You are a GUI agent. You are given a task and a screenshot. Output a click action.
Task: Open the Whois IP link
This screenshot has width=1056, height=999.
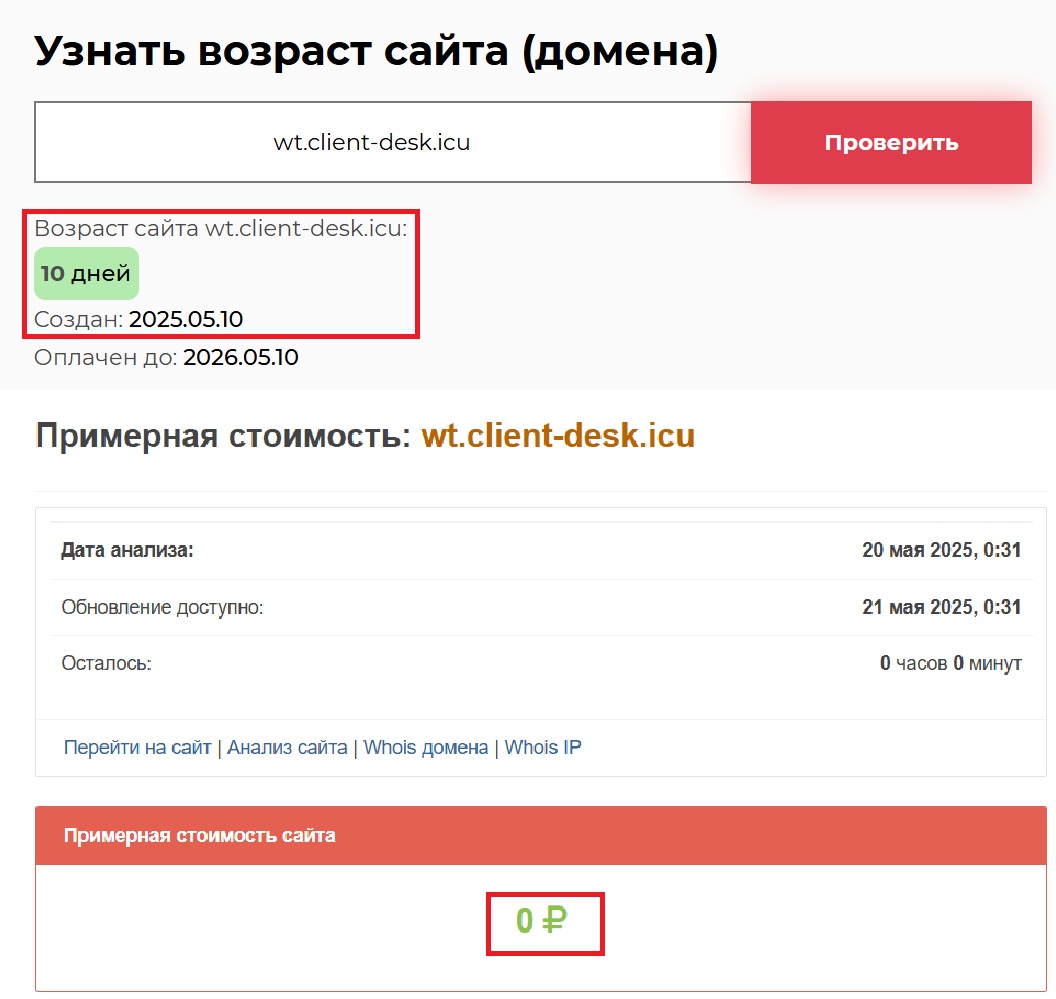click(x=543, y=747)
